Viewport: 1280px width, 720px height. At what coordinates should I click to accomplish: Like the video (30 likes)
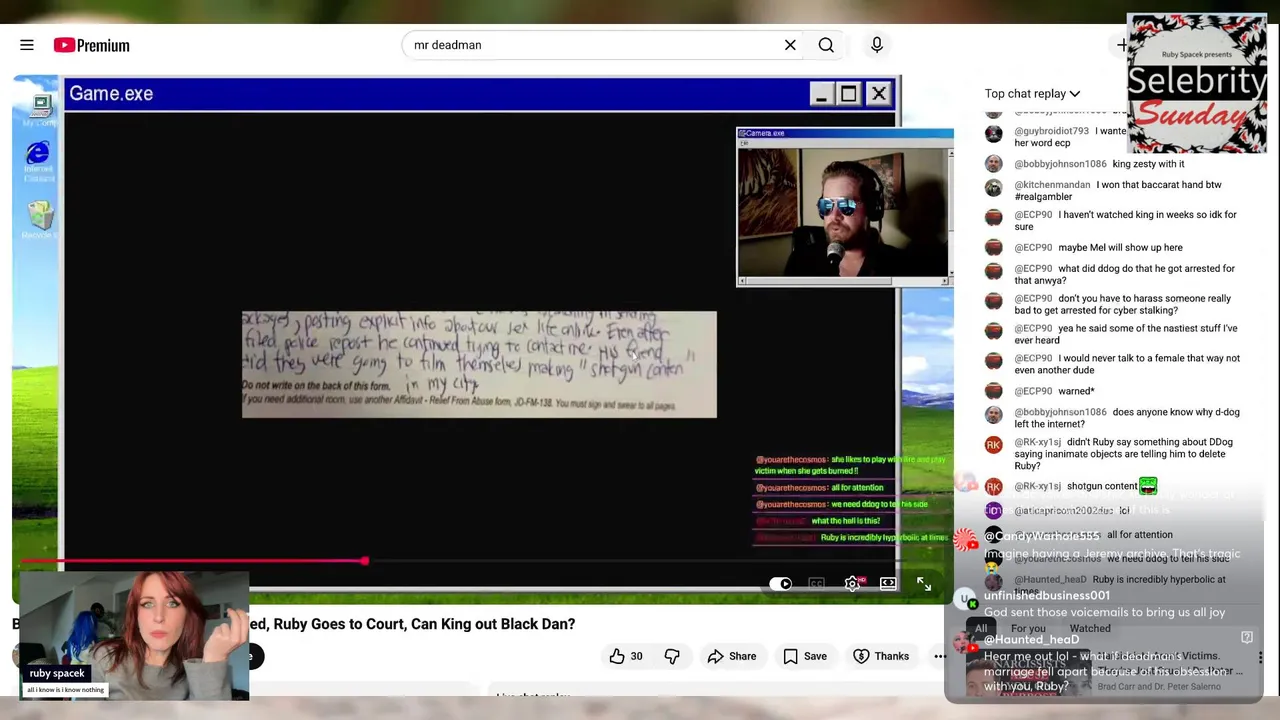coord(626,656)
